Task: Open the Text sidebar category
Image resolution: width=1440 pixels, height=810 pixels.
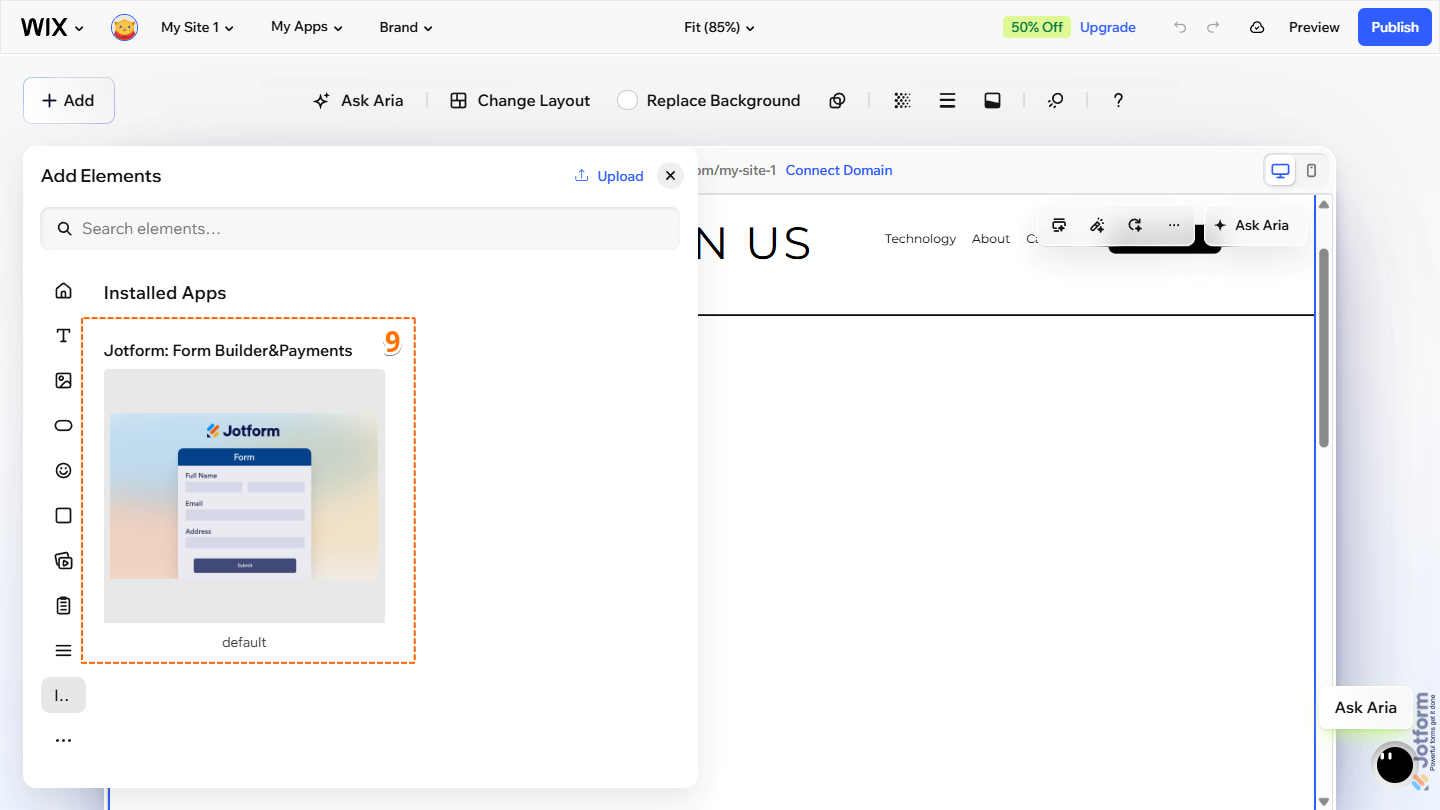Action: pyautogui.click(x=63, y=335)
